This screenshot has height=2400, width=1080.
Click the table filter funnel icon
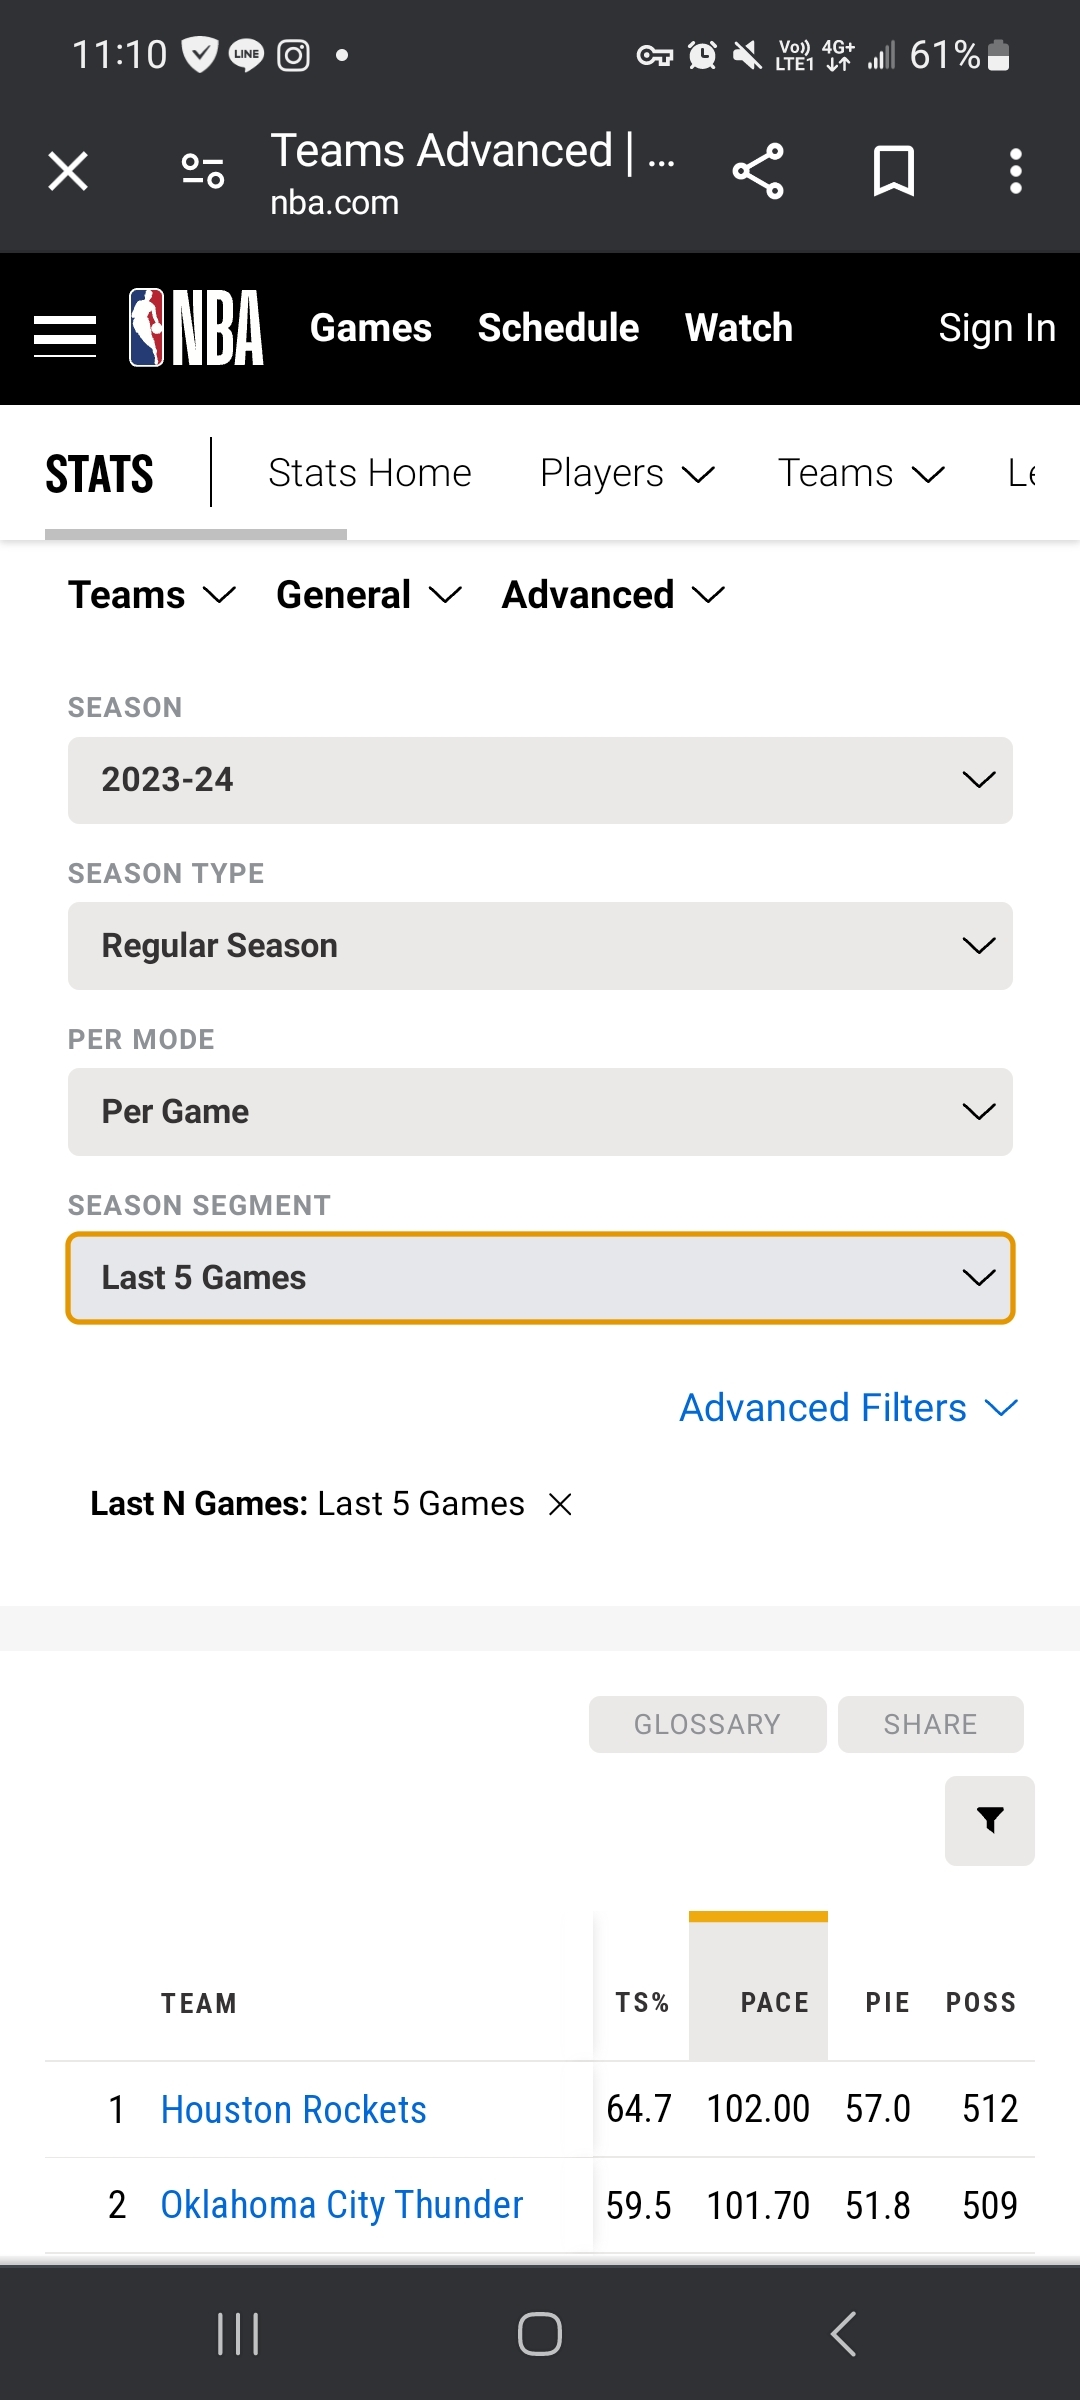[x=989, y=1820]
